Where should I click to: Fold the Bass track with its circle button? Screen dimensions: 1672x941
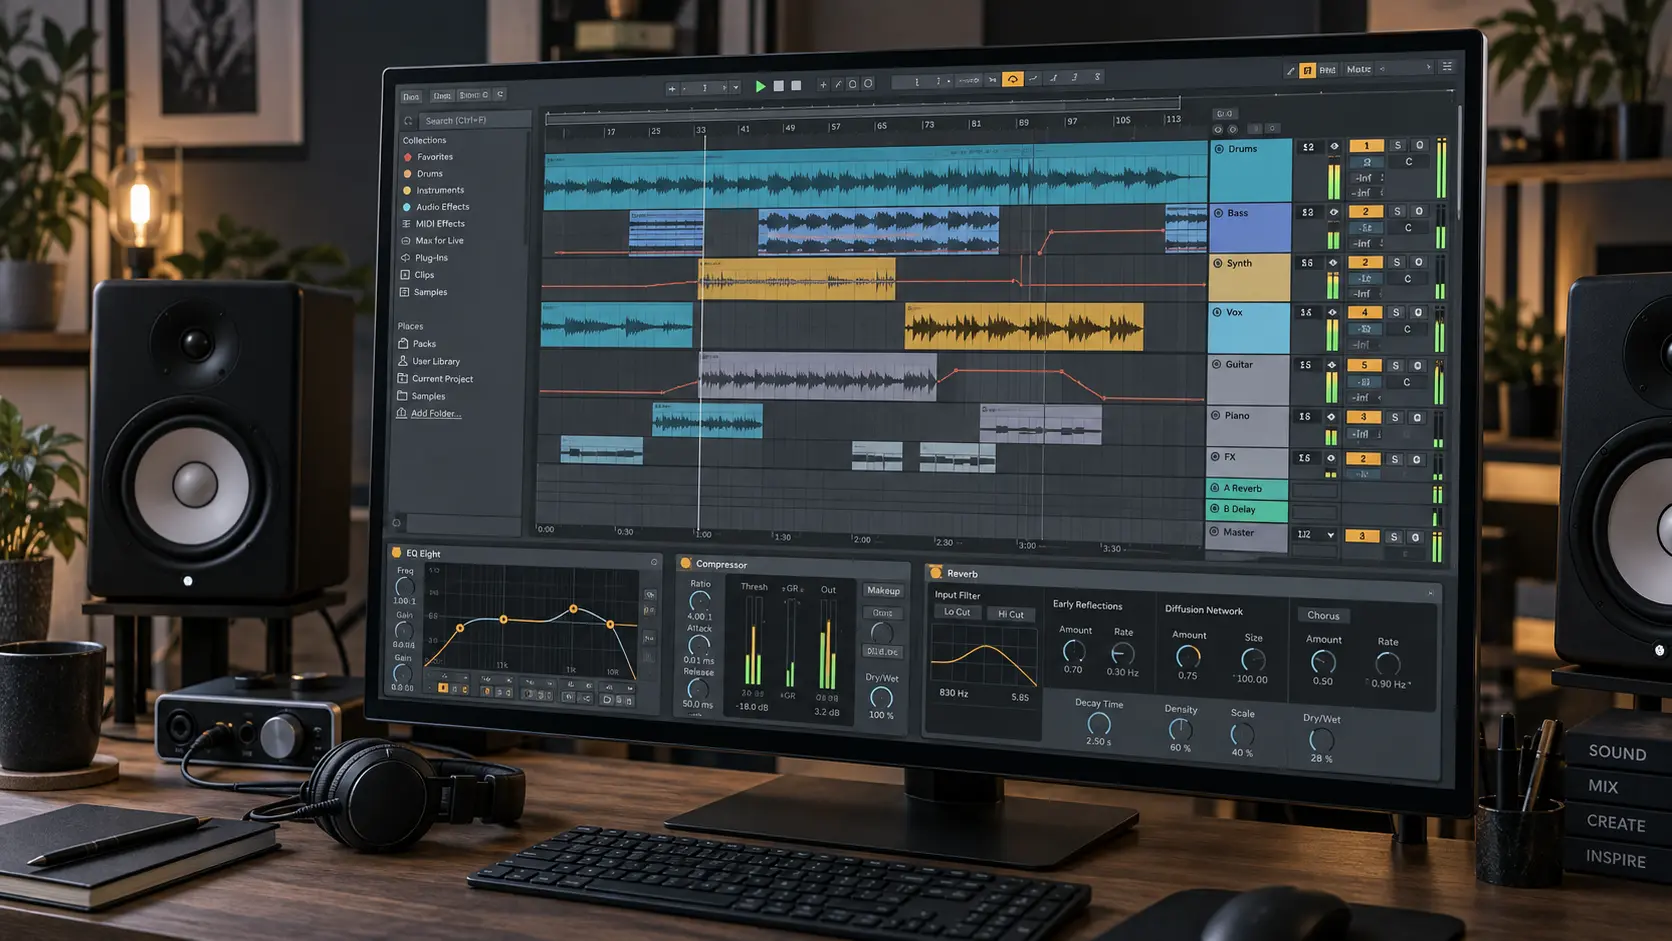click(x=1218, y=213)
